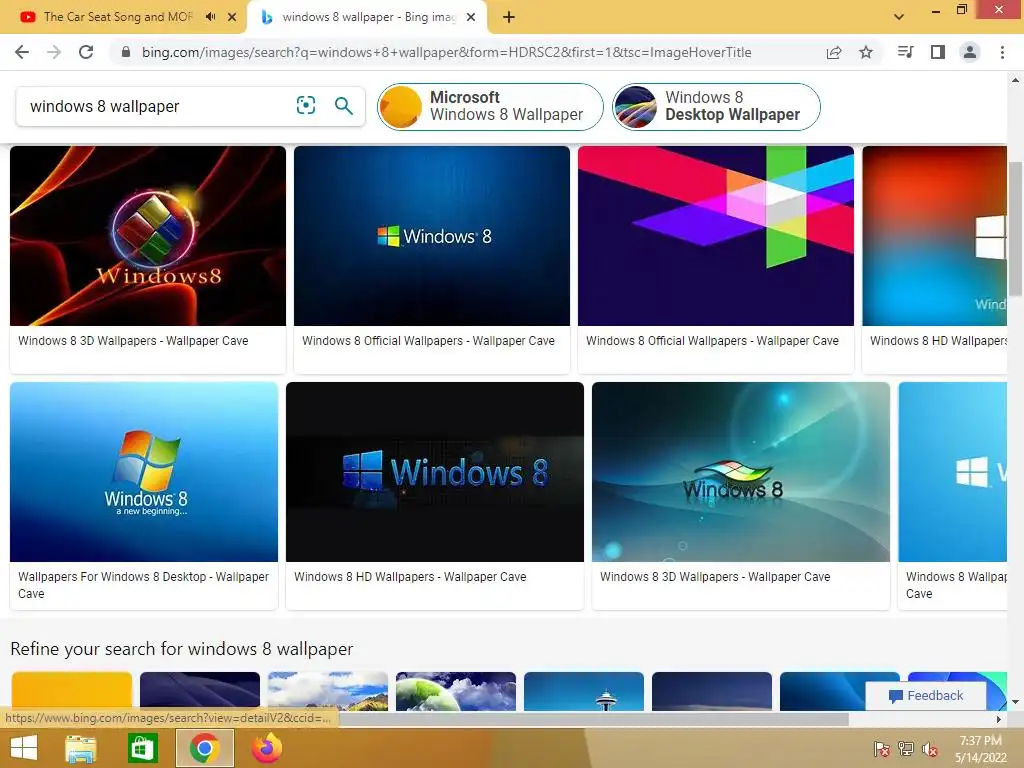
Task: Open network status tray icon
Action: click(x=906, y=749)
